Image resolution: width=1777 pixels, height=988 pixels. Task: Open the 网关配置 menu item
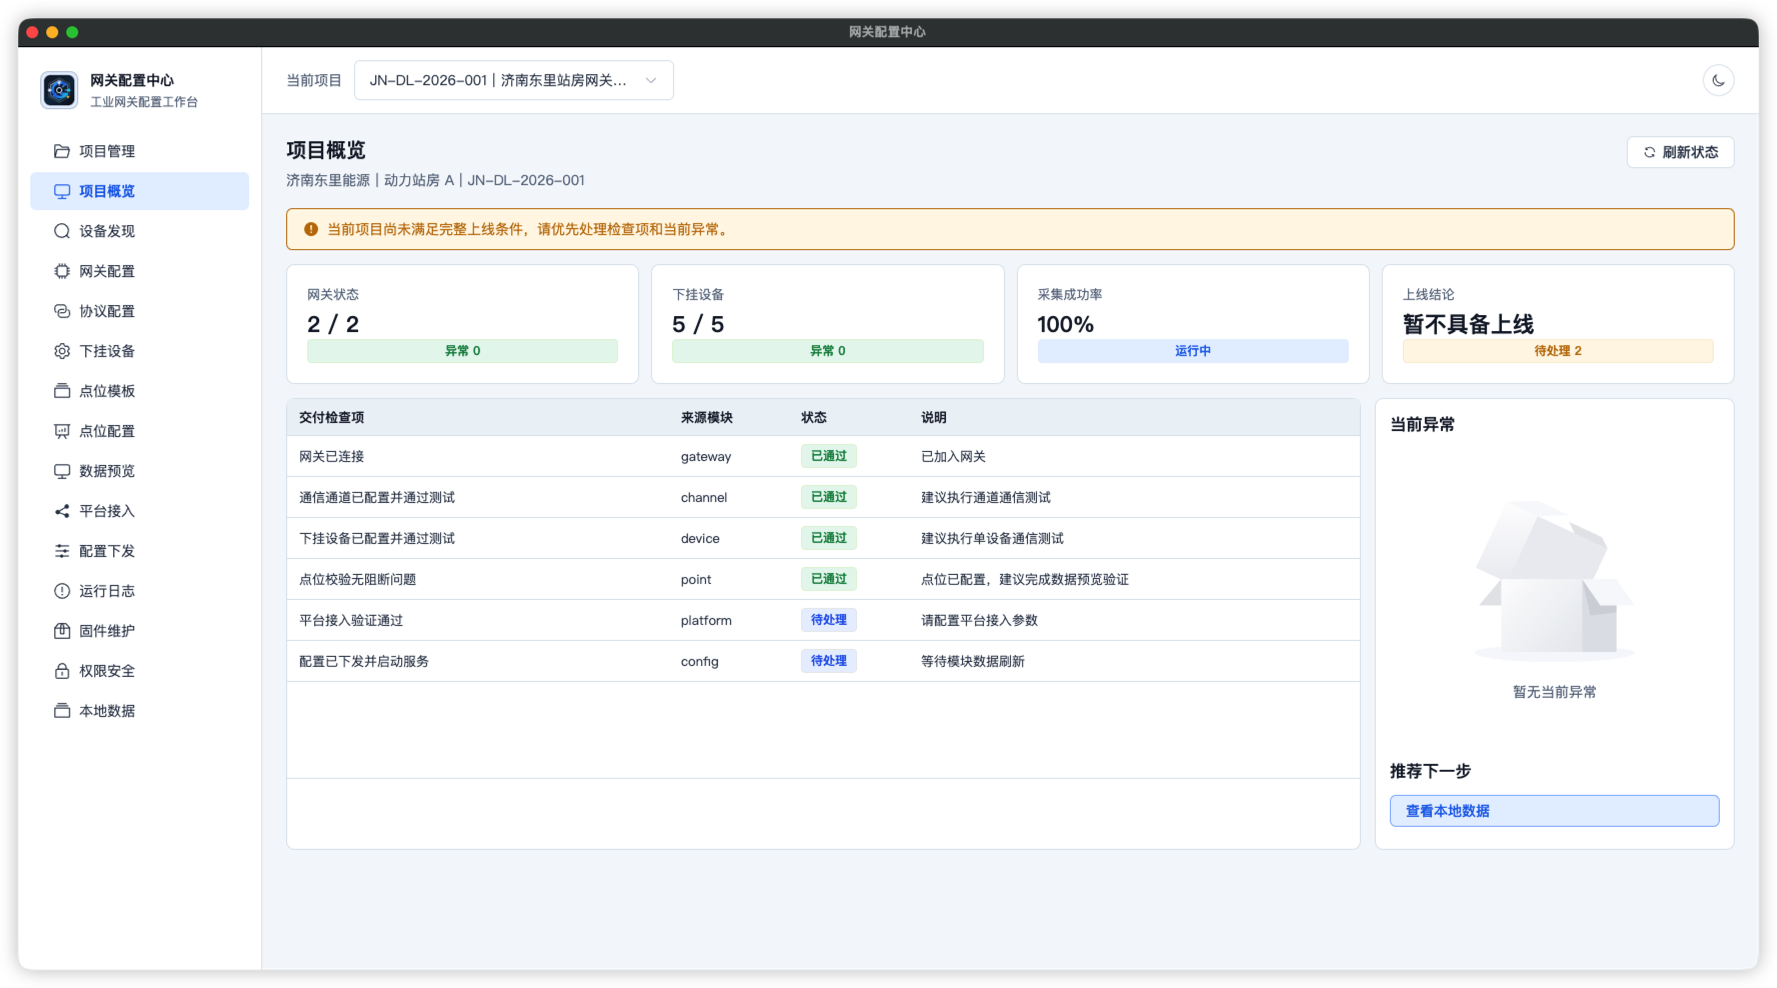(140, 271)
